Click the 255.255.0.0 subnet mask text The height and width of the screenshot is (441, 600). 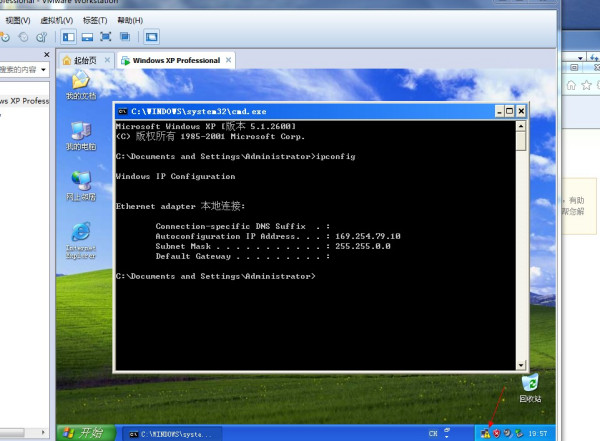pos(363,246)
